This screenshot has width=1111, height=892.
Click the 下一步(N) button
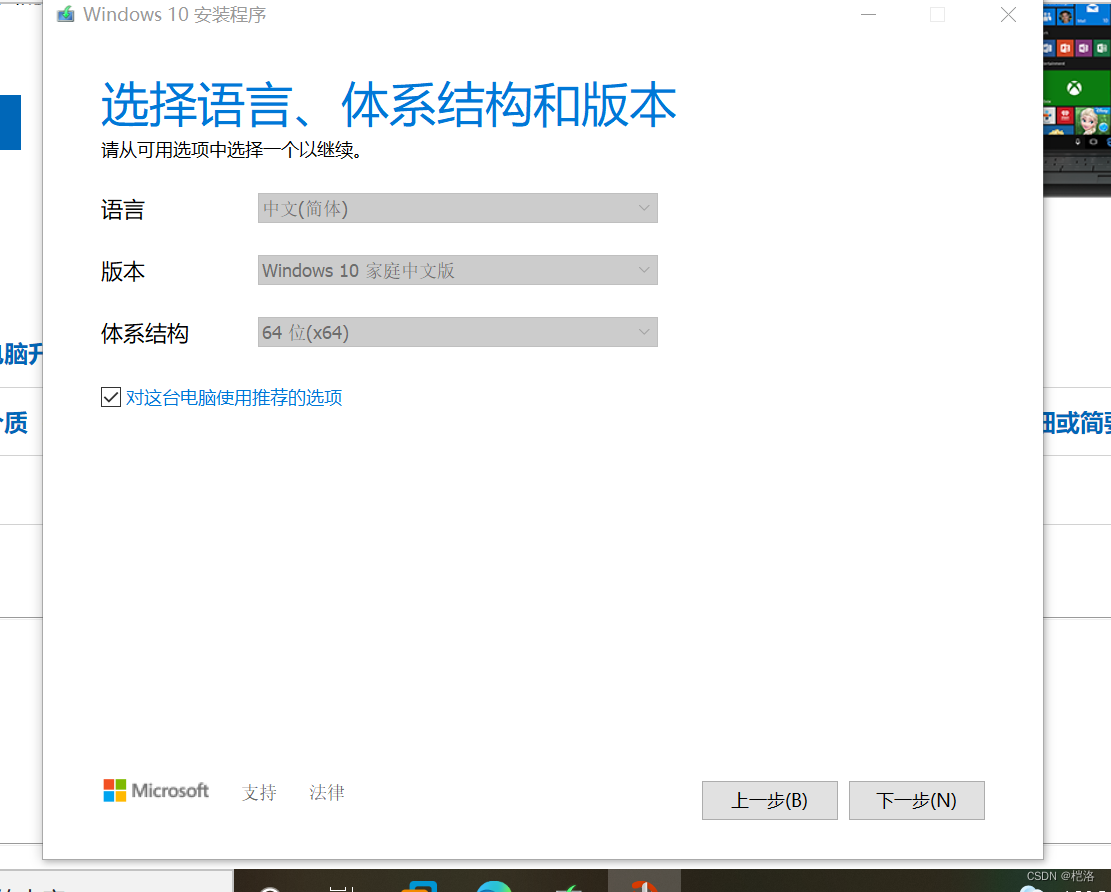click(916, 801)
